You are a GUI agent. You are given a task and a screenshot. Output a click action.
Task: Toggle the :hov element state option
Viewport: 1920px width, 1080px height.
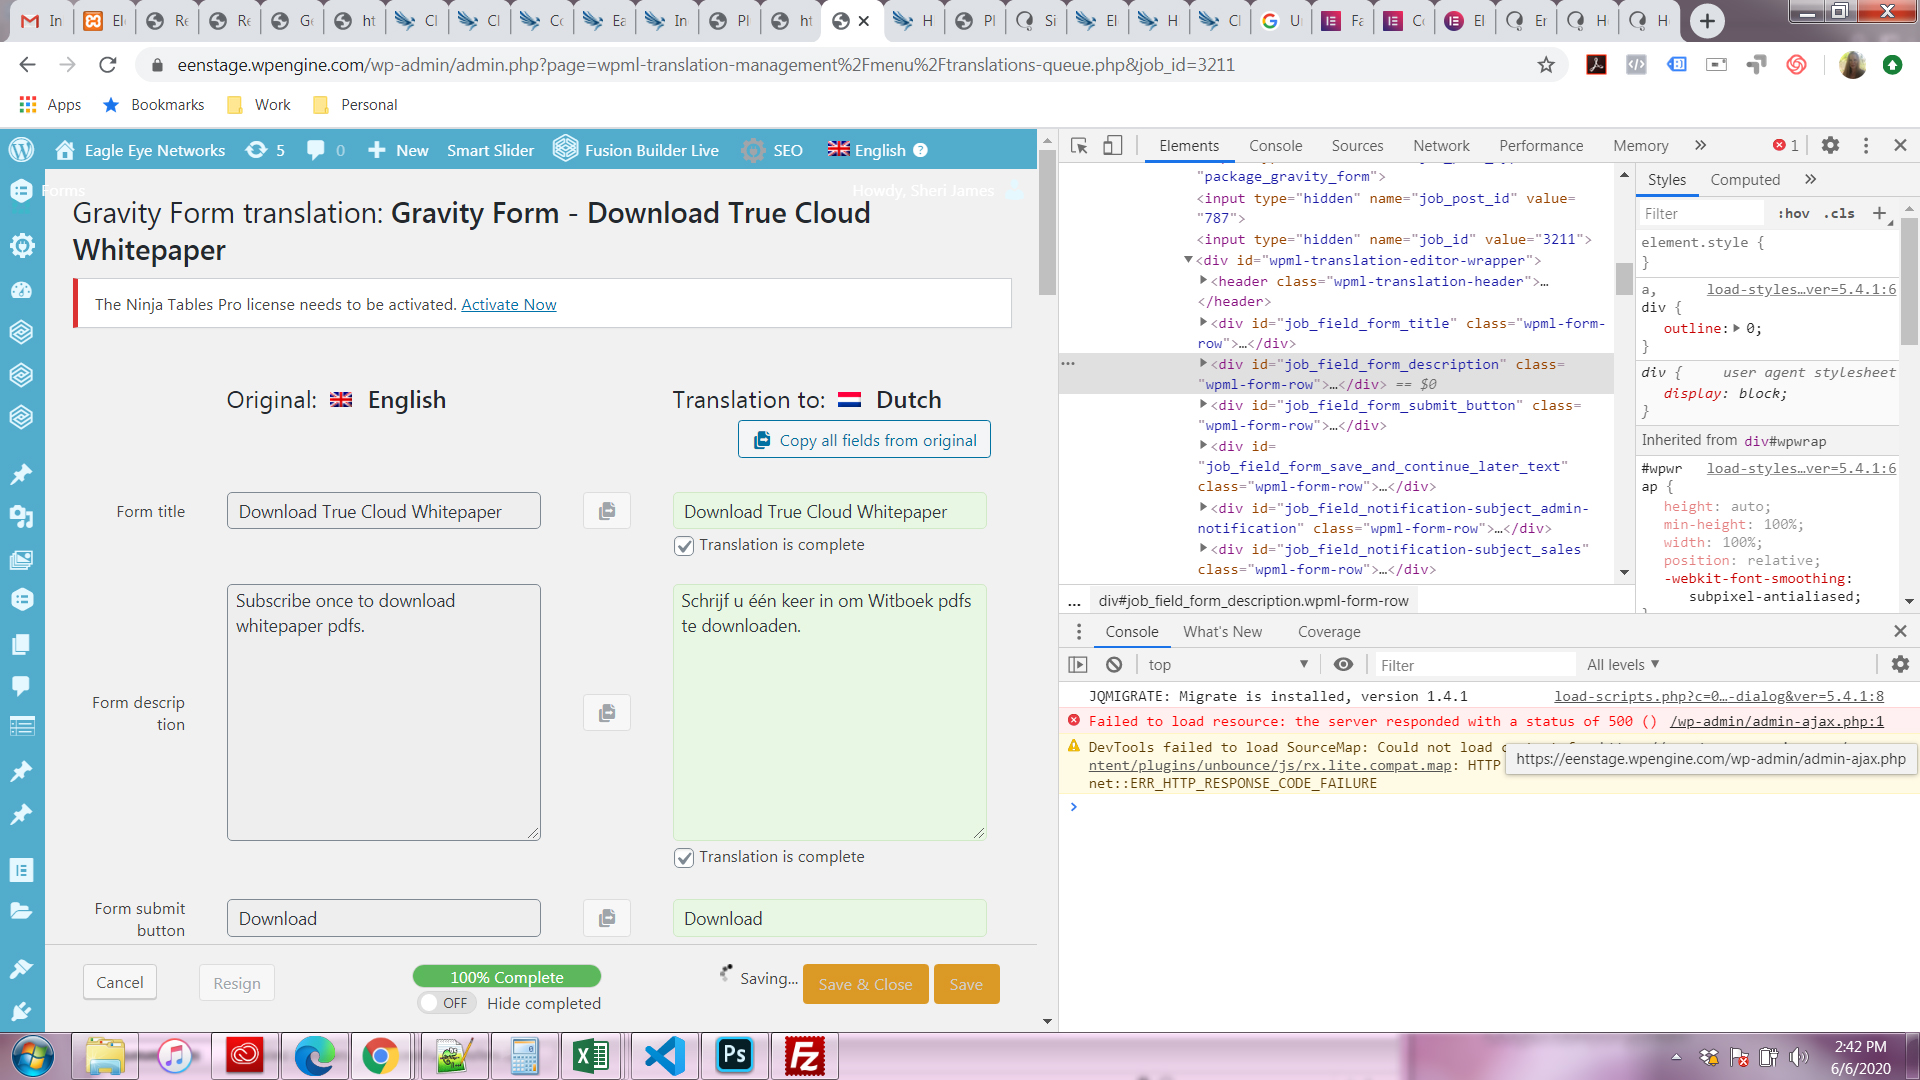pos(1794,213)
